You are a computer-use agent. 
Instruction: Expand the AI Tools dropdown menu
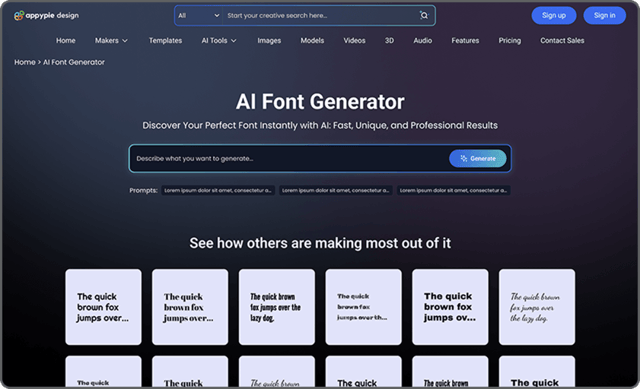(219, 40)
